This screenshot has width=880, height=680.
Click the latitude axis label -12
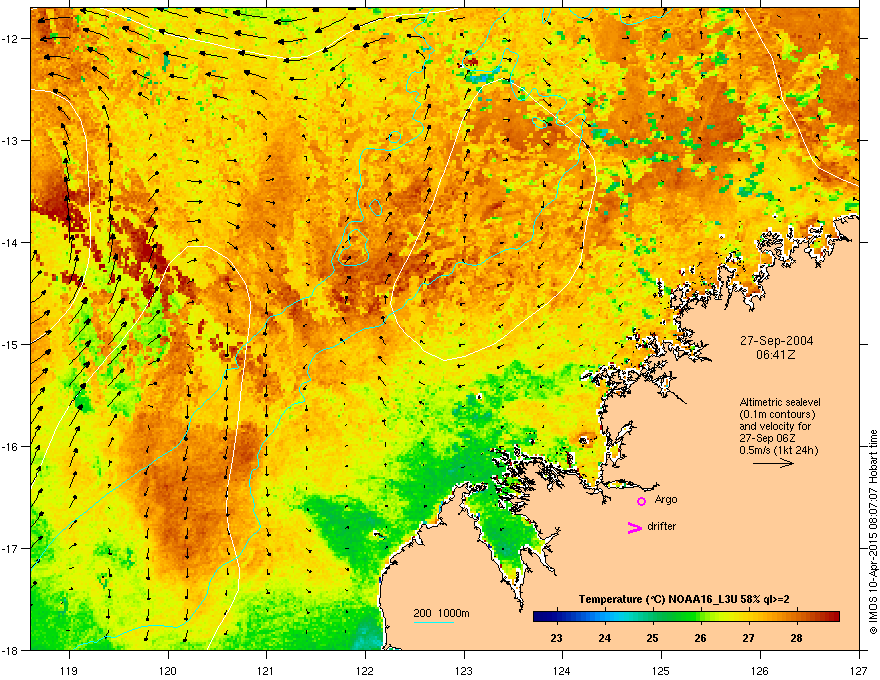pyautogui.click(x=10, y=39)
